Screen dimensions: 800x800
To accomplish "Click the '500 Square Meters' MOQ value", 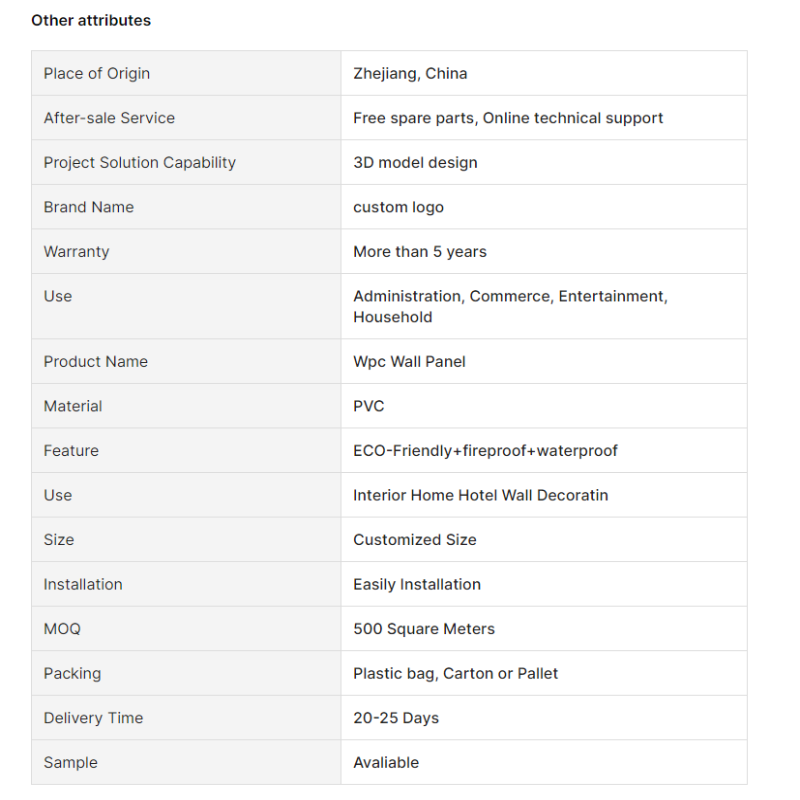I will [424, 629].
